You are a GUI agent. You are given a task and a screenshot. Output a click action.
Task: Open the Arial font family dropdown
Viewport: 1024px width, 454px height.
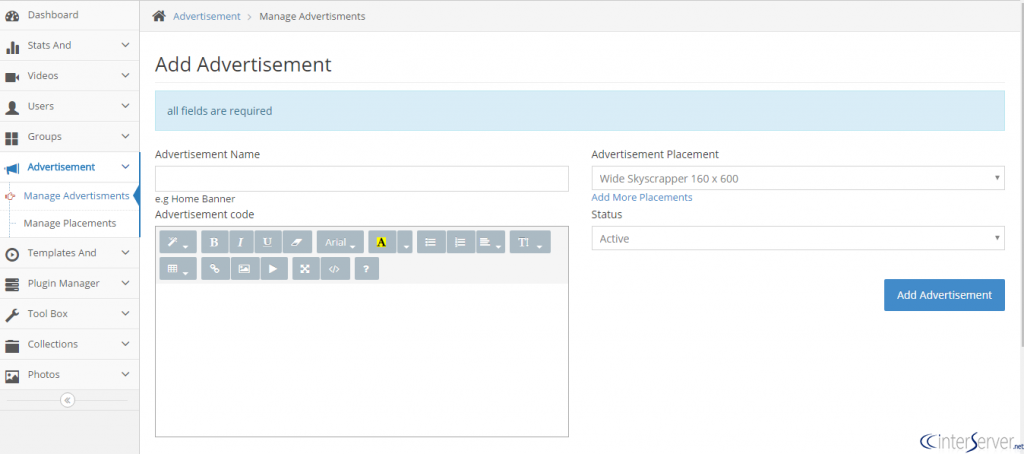coord(340,242)
